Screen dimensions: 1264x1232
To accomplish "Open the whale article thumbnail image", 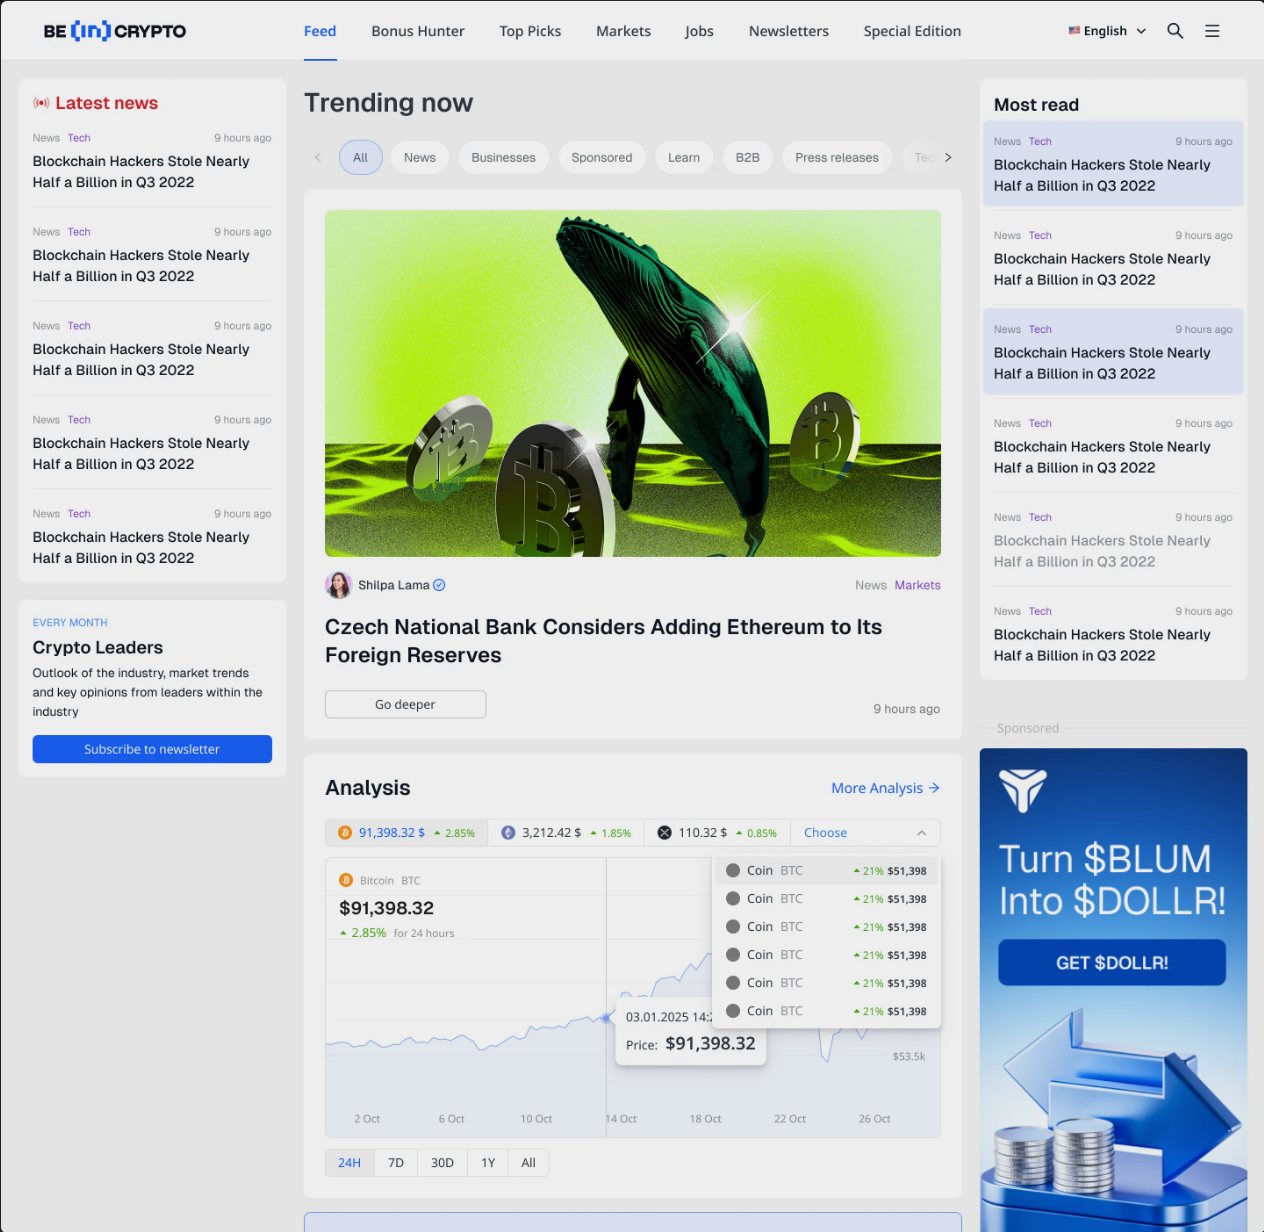I will (x=633, y=383).
